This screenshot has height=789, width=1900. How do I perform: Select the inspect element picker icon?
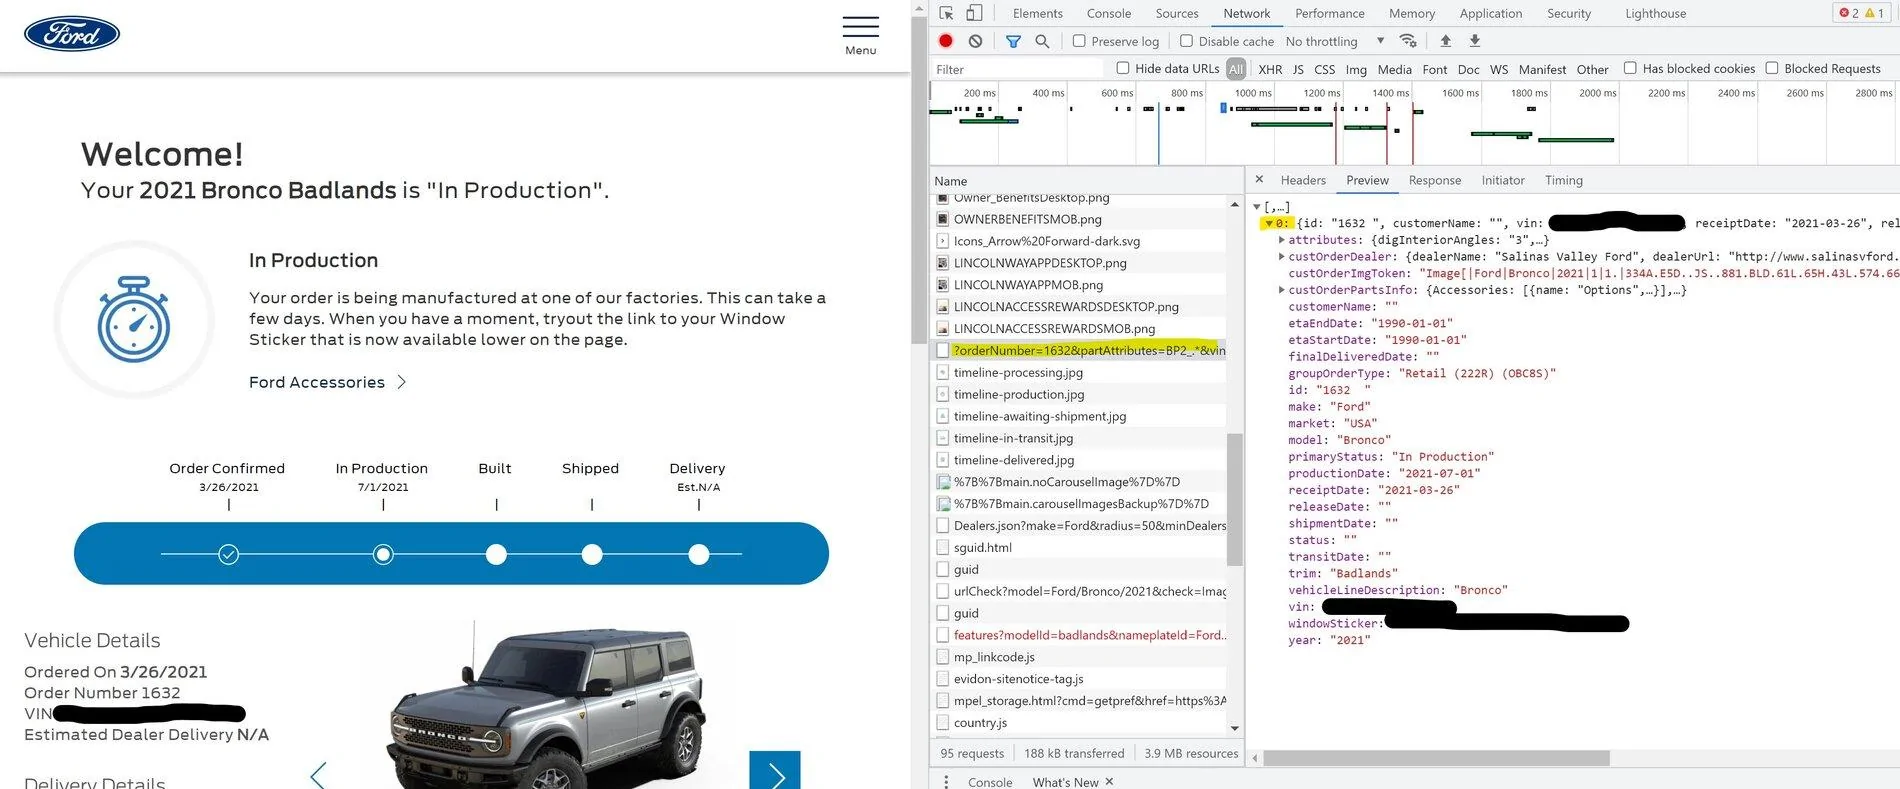(x=946, y=13)
